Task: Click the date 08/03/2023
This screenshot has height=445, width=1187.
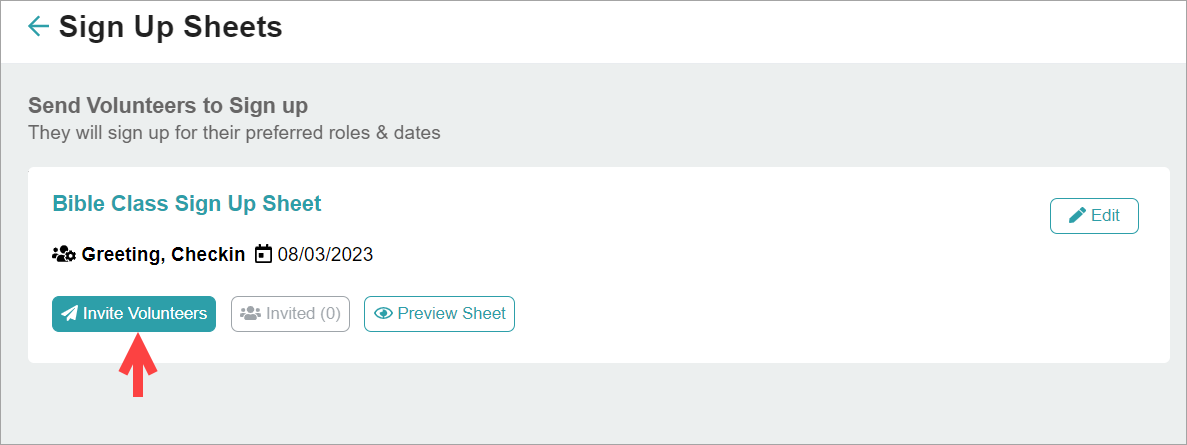Action: (325, 254)
